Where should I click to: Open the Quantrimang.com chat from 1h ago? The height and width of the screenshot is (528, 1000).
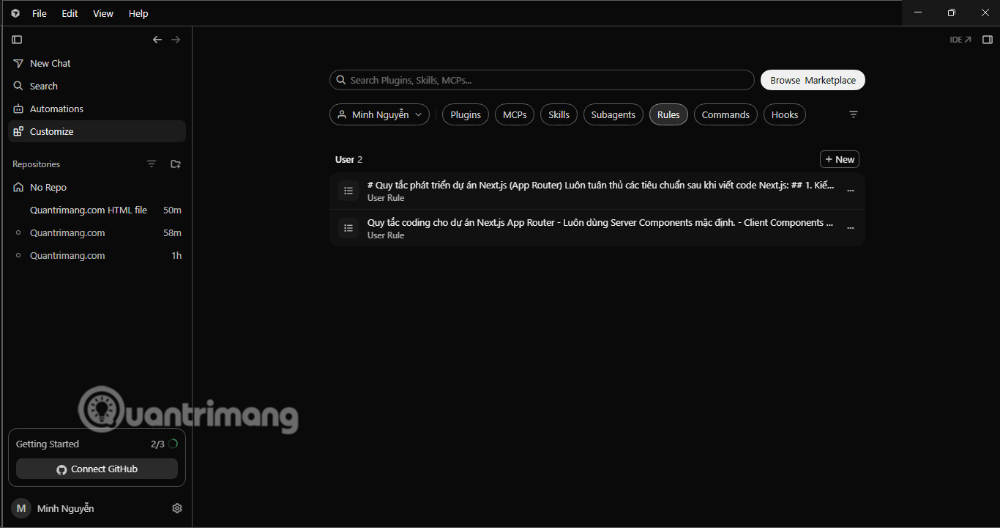coord(97,256)
